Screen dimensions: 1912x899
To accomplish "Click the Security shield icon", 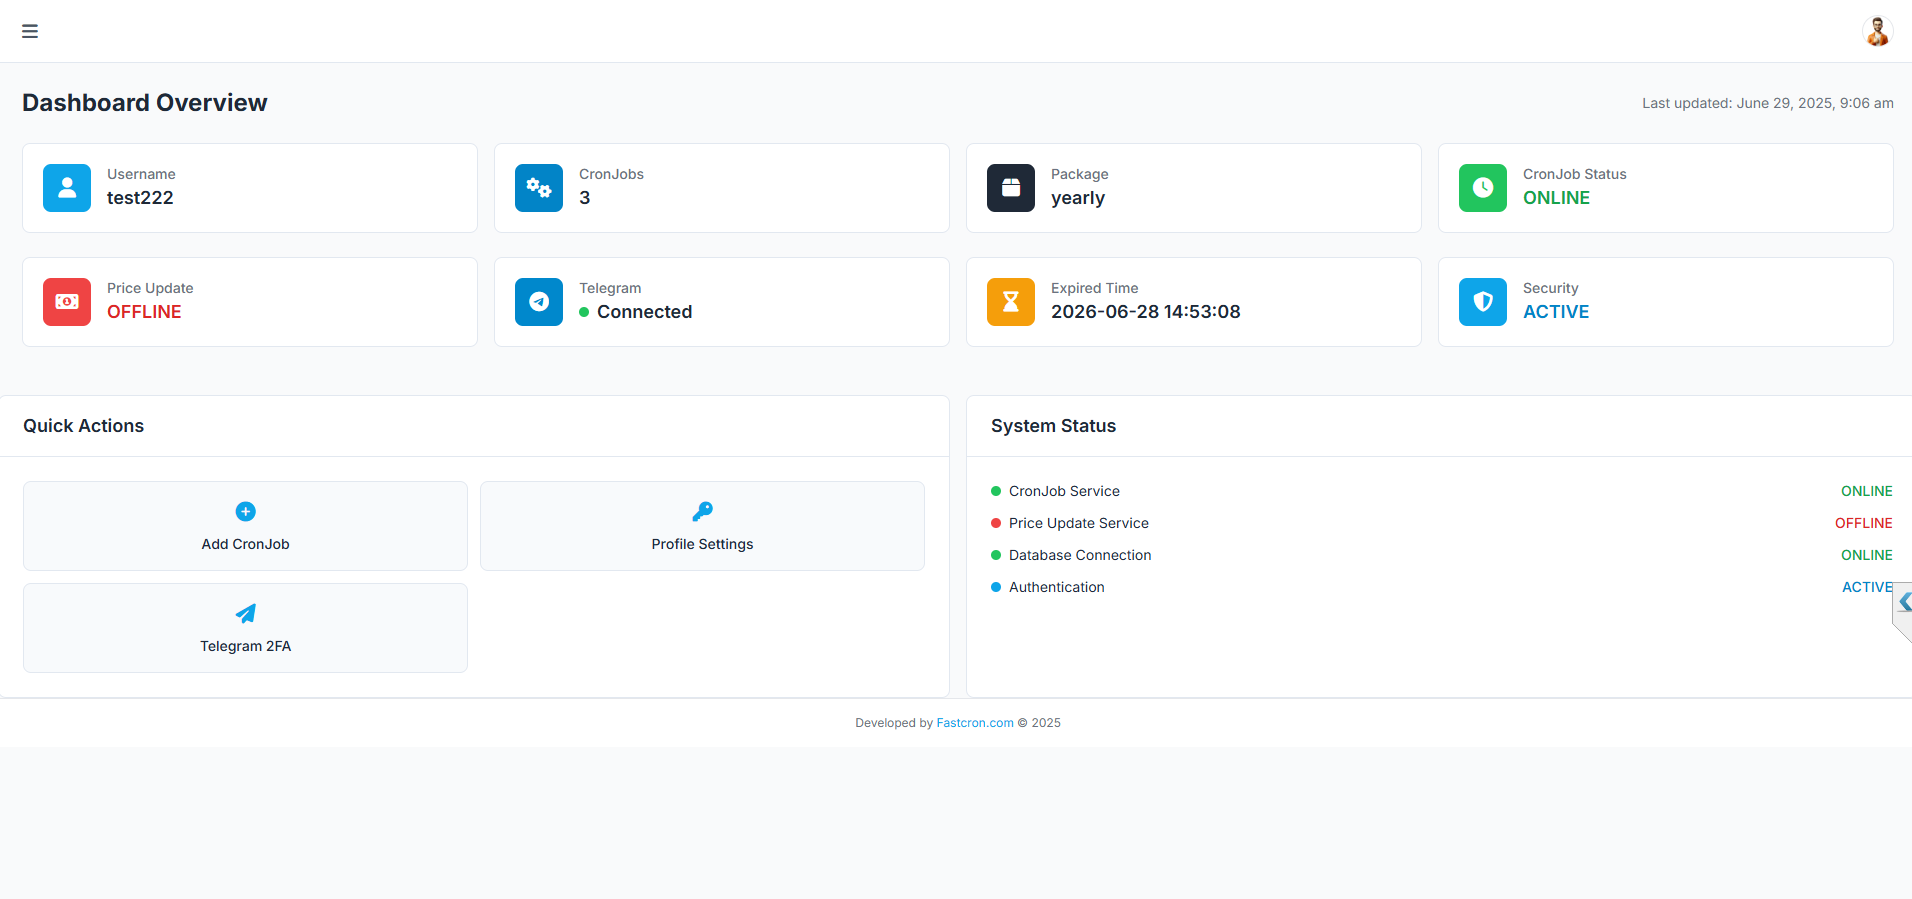I will [x=1483, y=302].
